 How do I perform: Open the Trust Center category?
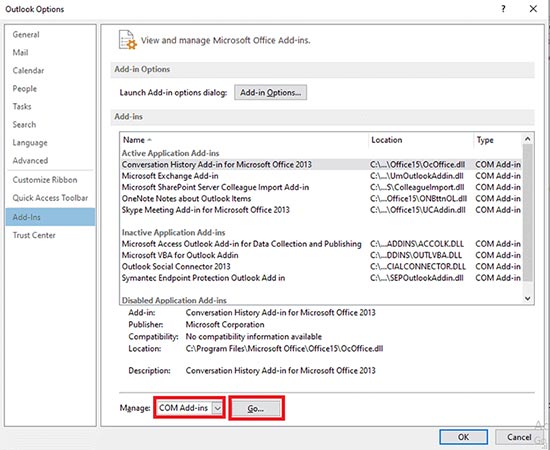(x=34, y=235)
